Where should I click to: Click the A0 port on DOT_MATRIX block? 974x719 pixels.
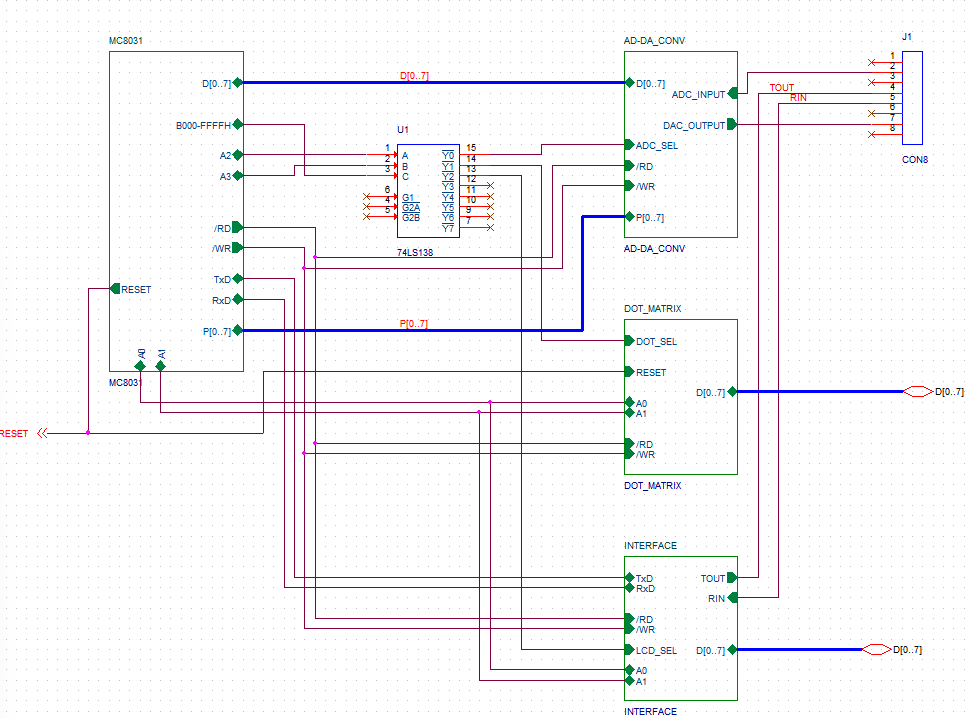(x=630, y=403)
